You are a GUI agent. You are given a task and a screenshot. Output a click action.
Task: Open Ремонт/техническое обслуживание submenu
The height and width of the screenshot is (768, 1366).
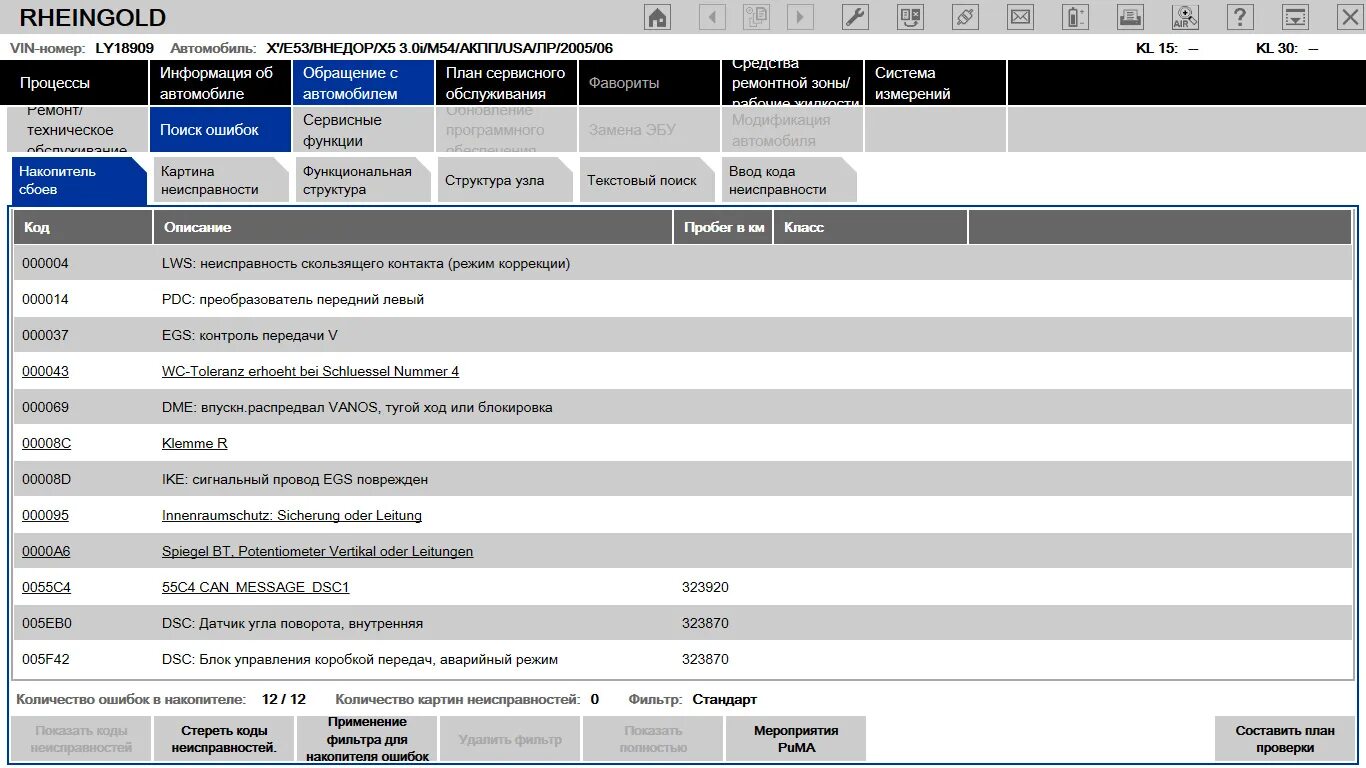[77, 130]
